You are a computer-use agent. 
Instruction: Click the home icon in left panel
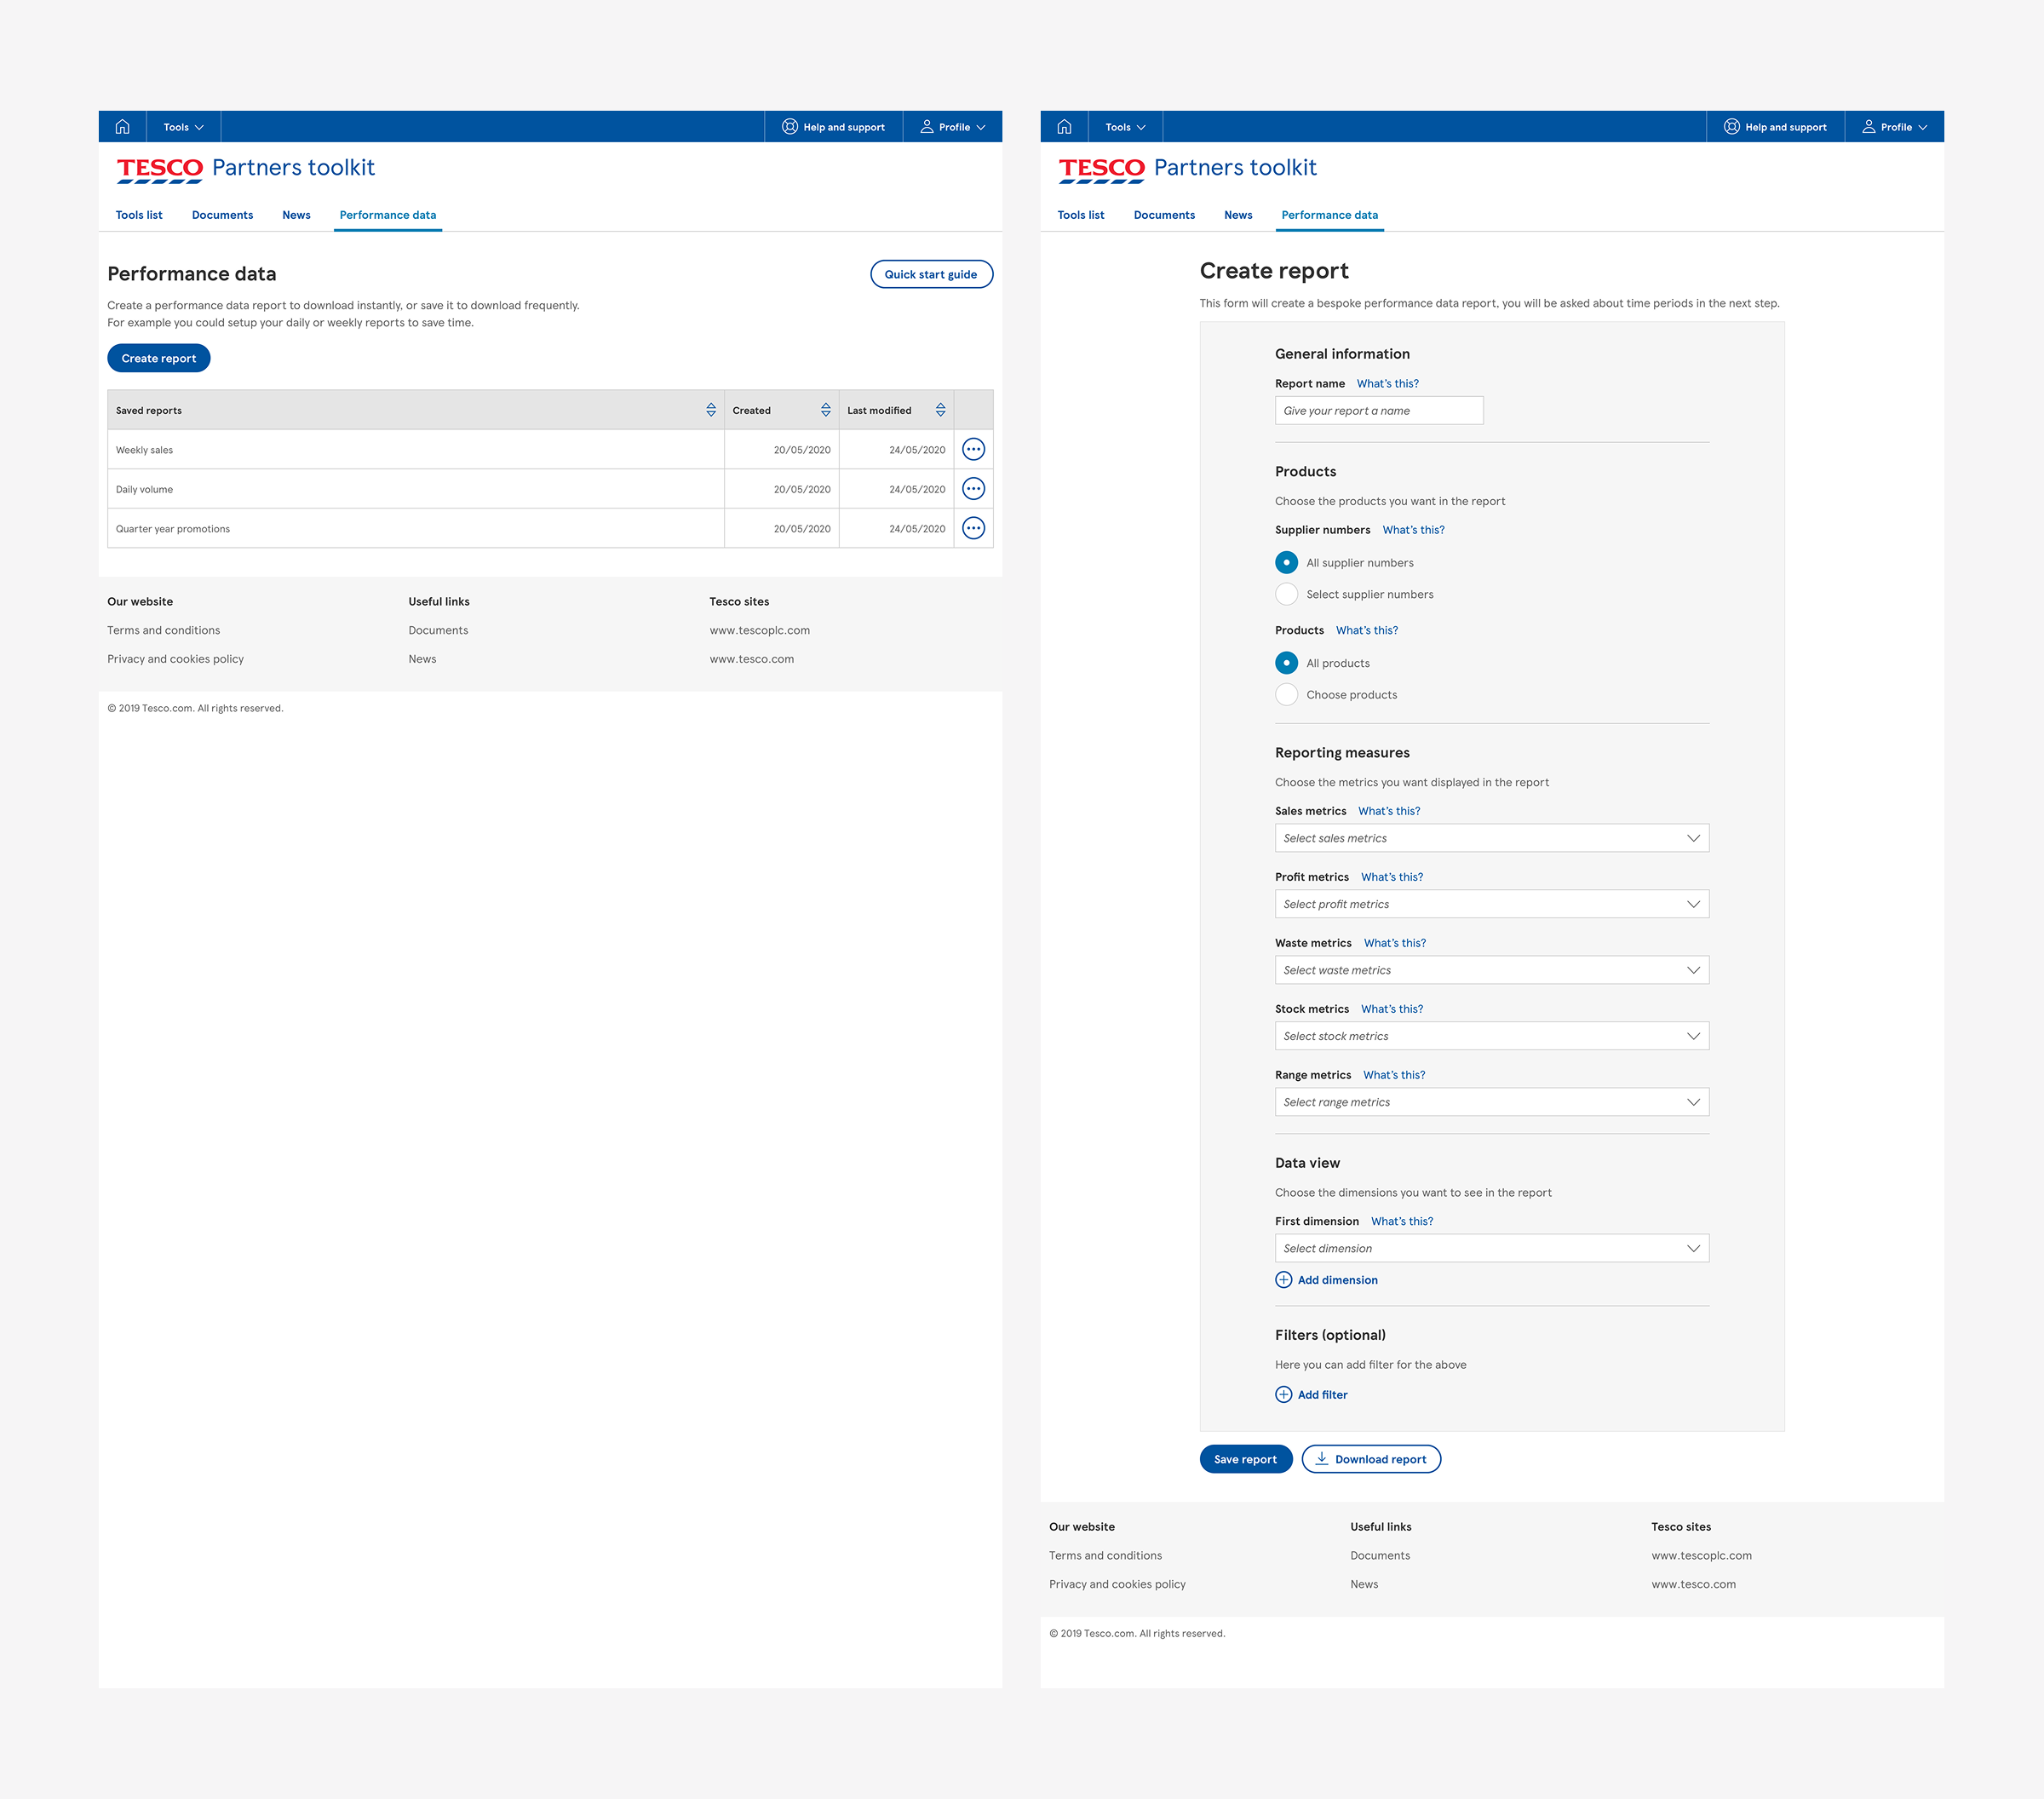(122, 127)
